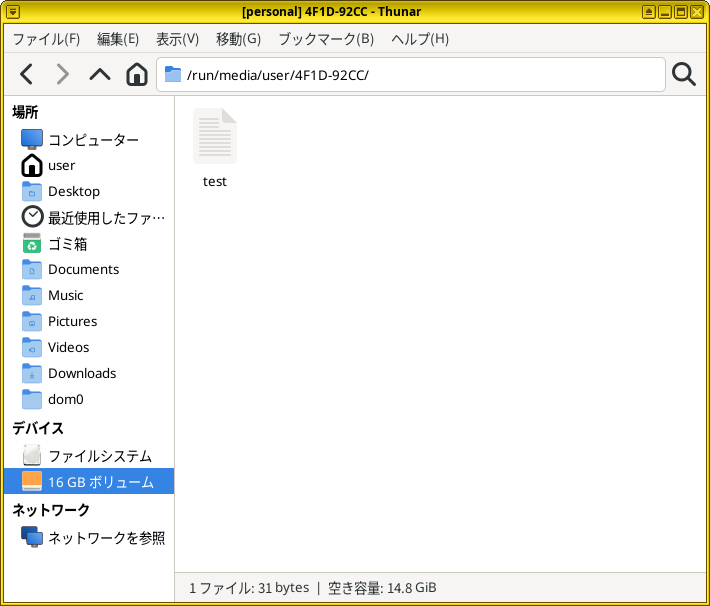Click the Pictures folder icon
710x606 pixels.
[32, 321]
